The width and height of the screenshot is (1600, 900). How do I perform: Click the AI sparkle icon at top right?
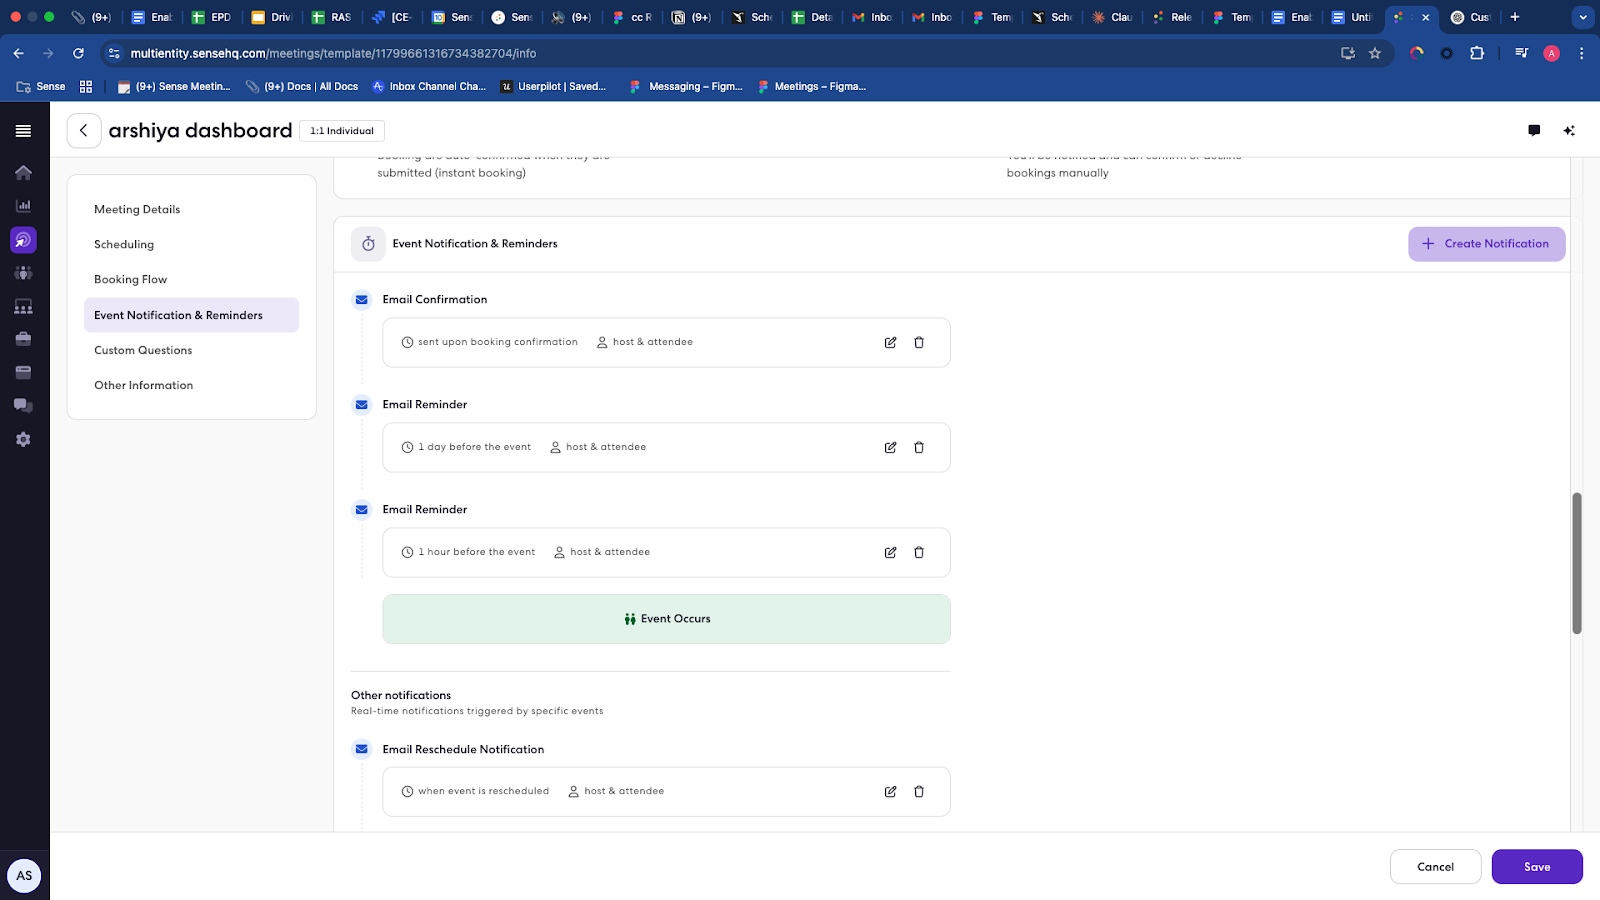click(x=1569, y=131)
